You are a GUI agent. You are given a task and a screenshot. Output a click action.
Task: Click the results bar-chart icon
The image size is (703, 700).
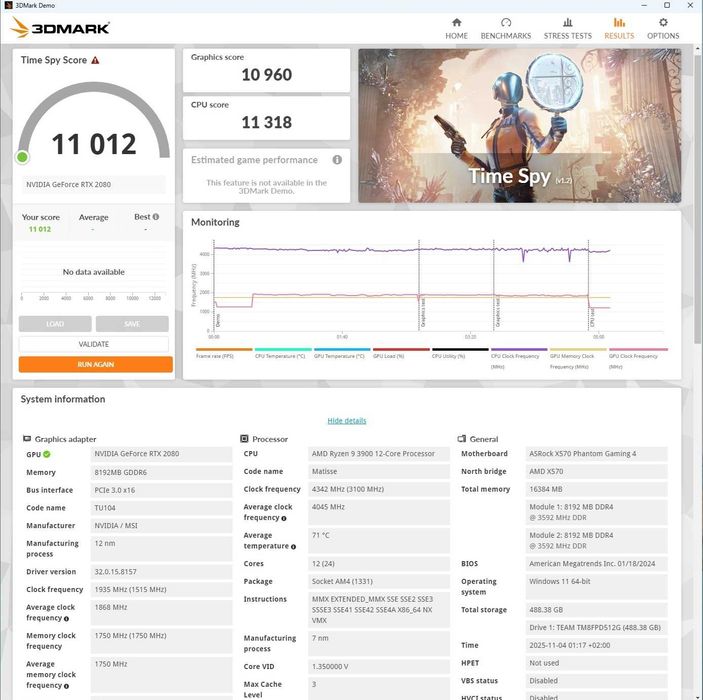(x=619, y=22)
